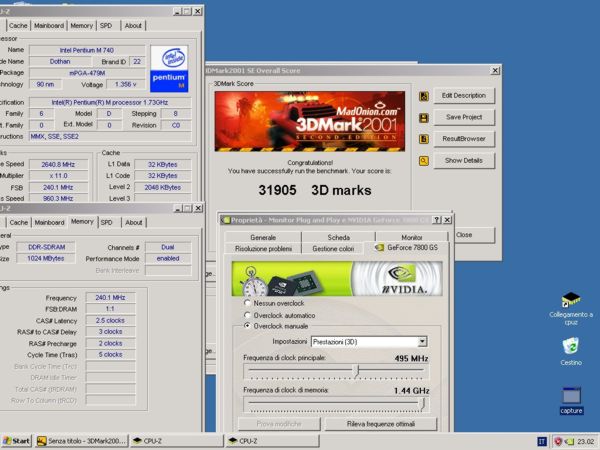Click the Show Details button

463,160
